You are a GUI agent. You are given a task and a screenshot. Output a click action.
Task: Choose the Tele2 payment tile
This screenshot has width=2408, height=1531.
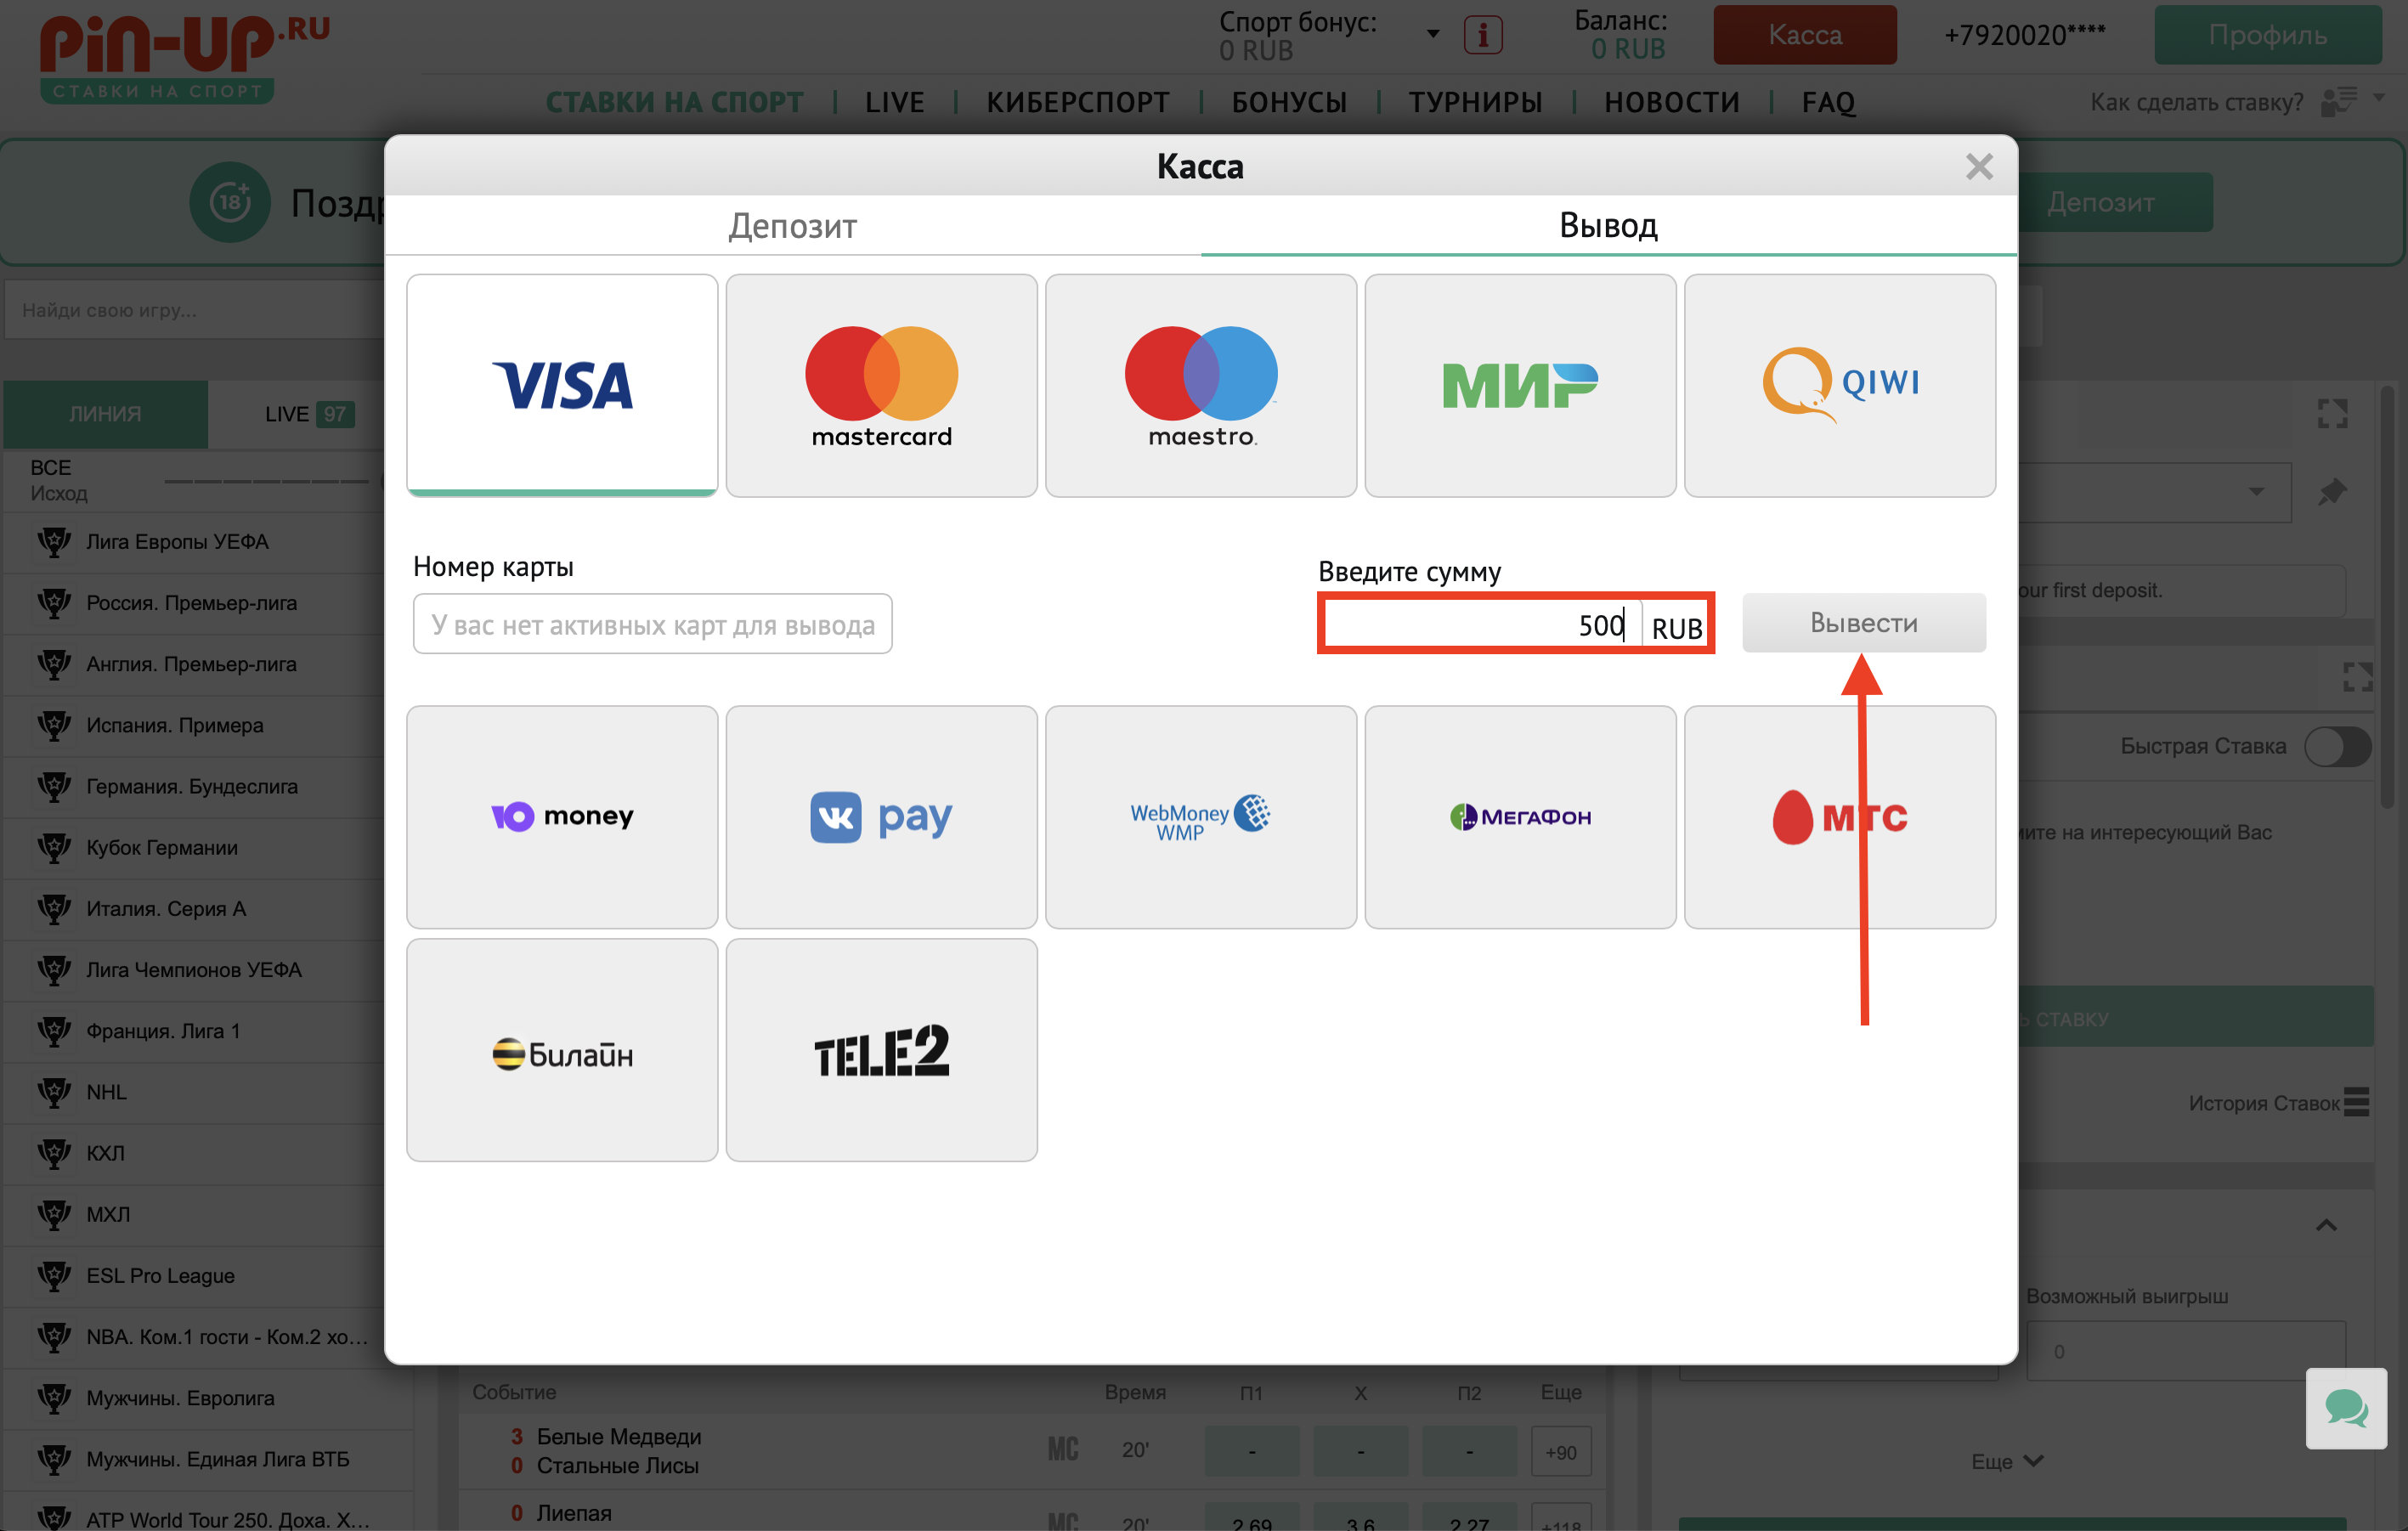[881, 1050]
